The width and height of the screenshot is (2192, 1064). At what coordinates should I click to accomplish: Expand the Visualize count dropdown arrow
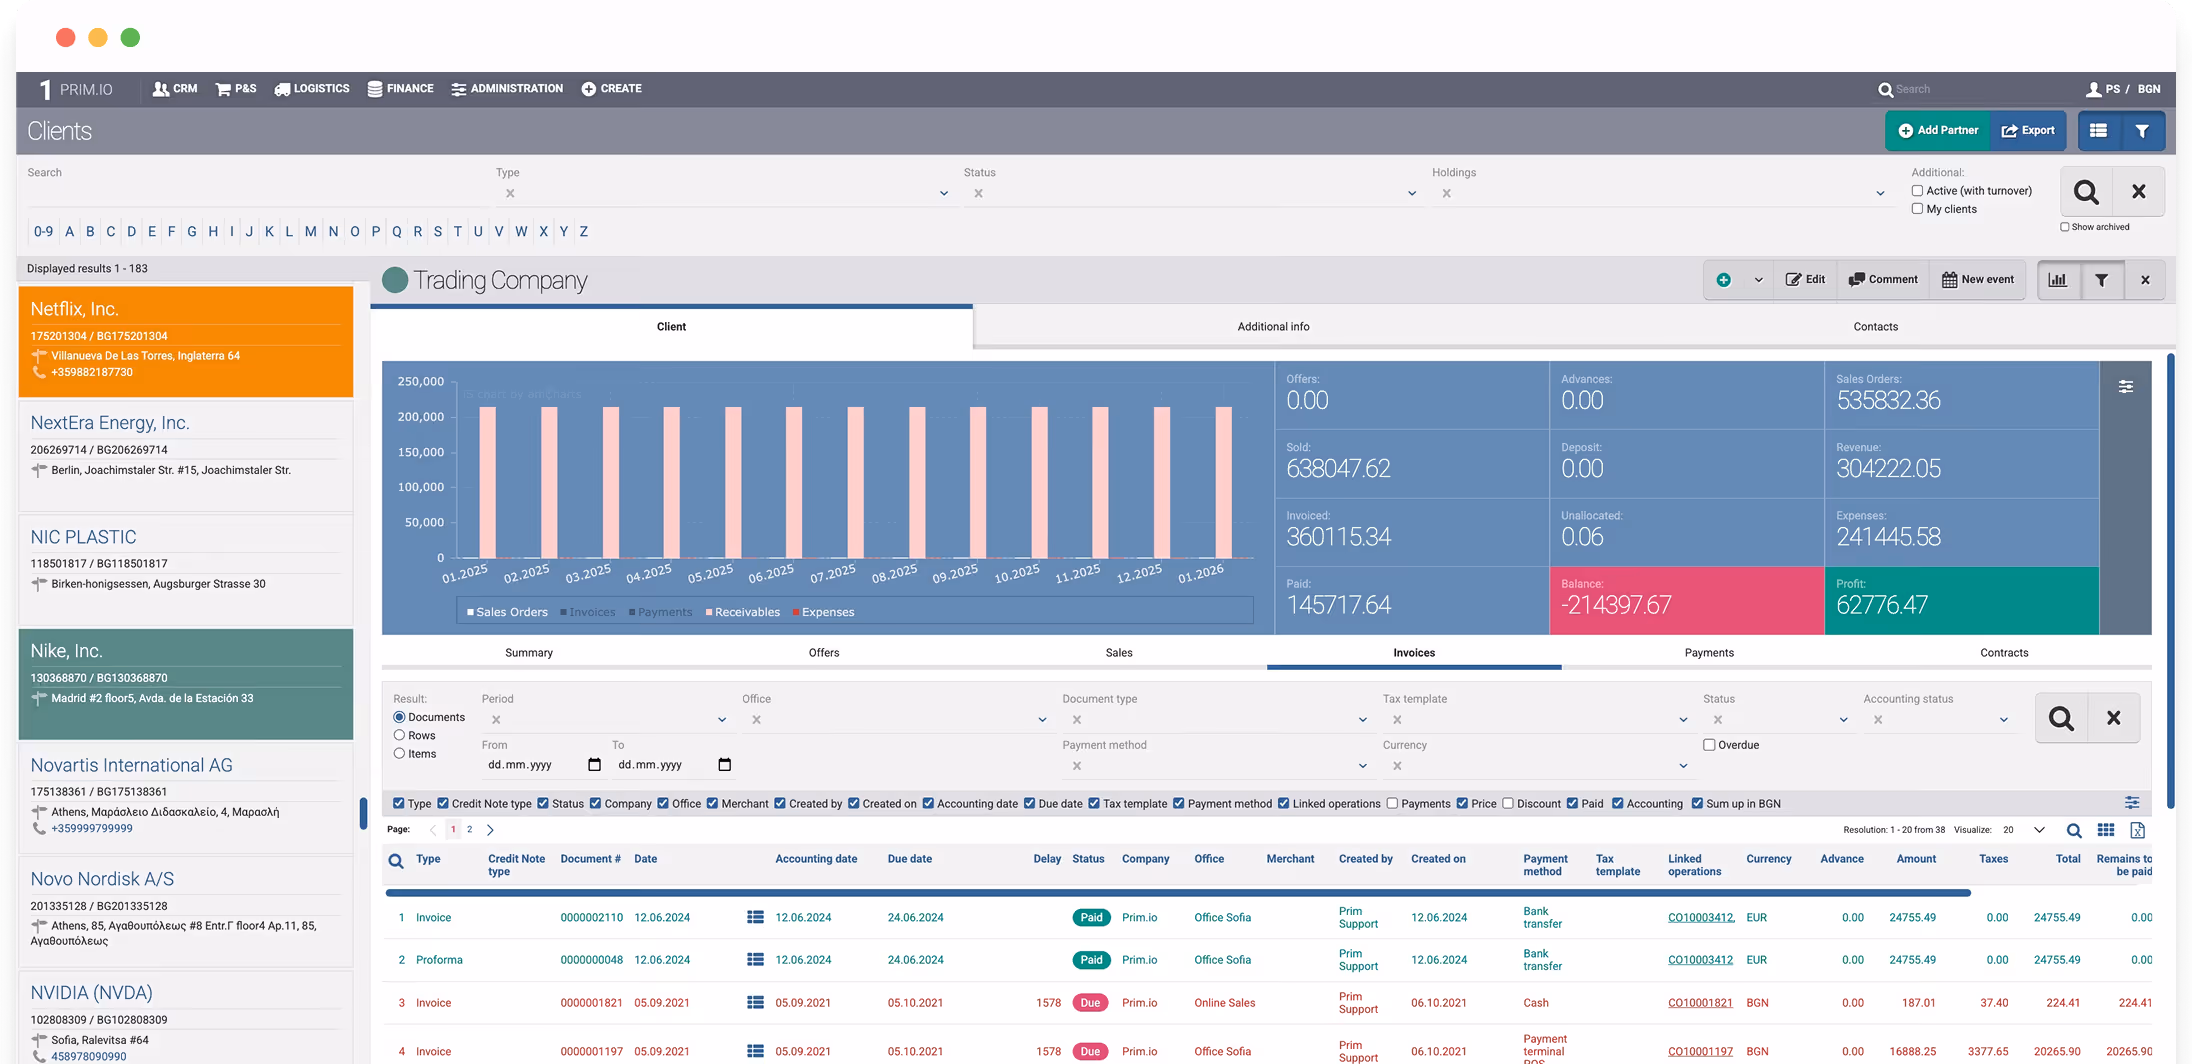[2039, 830]
